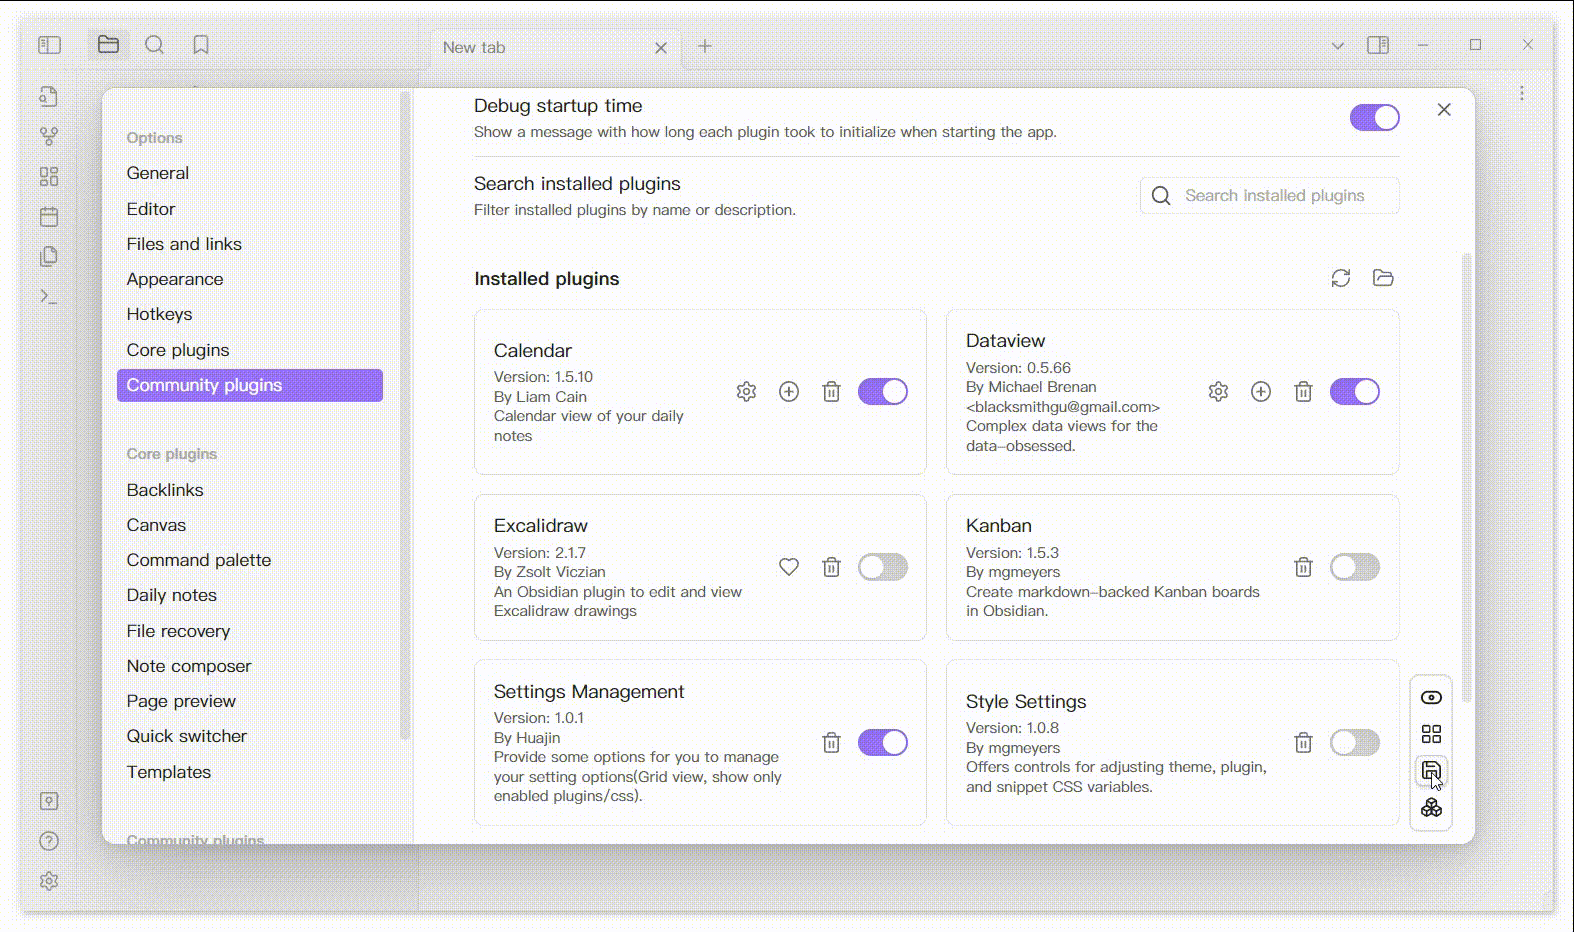Viewport: 1574px width, 932px height.
Task: Open Note composer plugin options
Action: (250, 666)
